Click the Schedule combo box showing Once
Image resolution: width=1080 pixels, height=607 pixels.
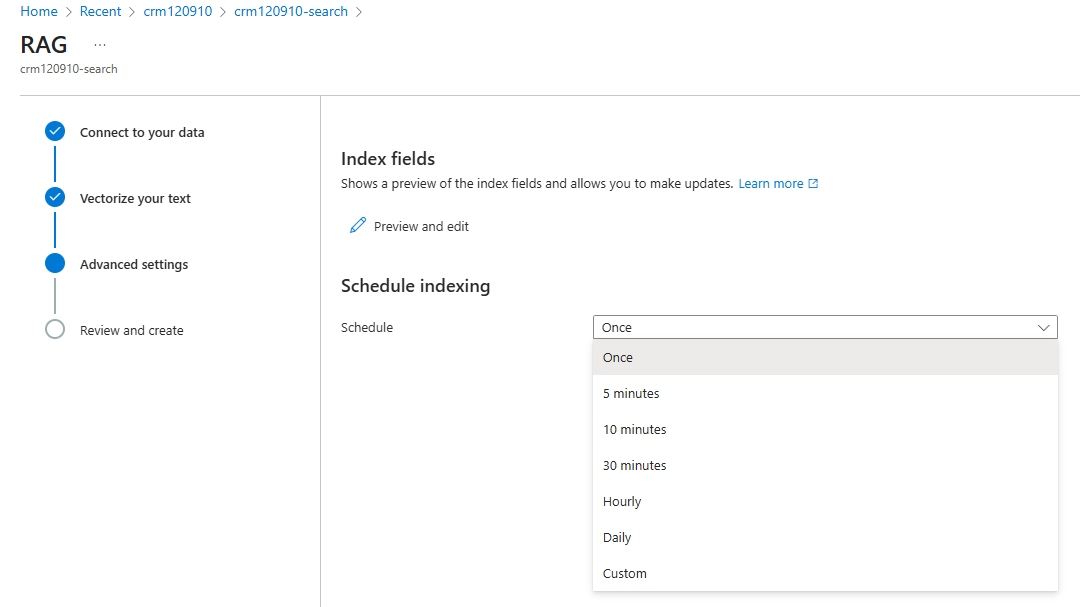coord(825,327)
